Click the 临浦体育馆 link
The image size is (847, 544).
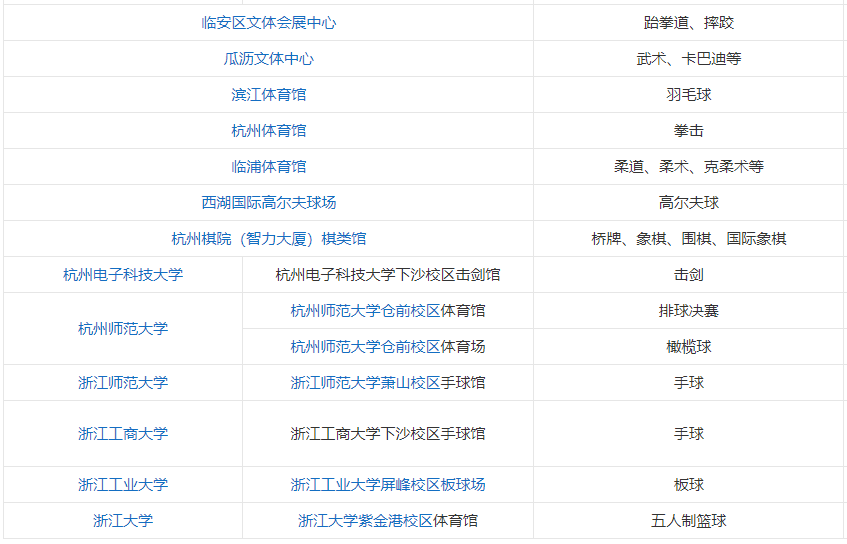[268, 166]
